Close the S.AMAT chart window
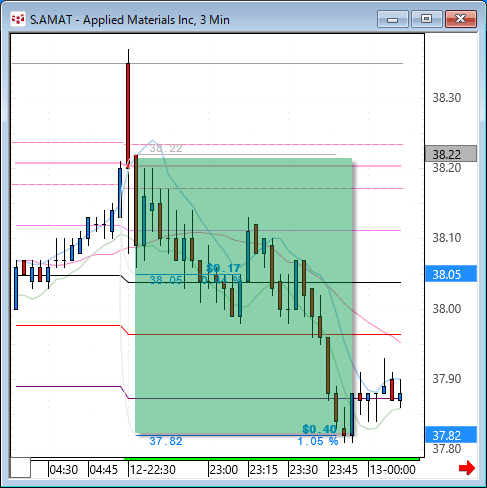487x488 pixels. 461,19
